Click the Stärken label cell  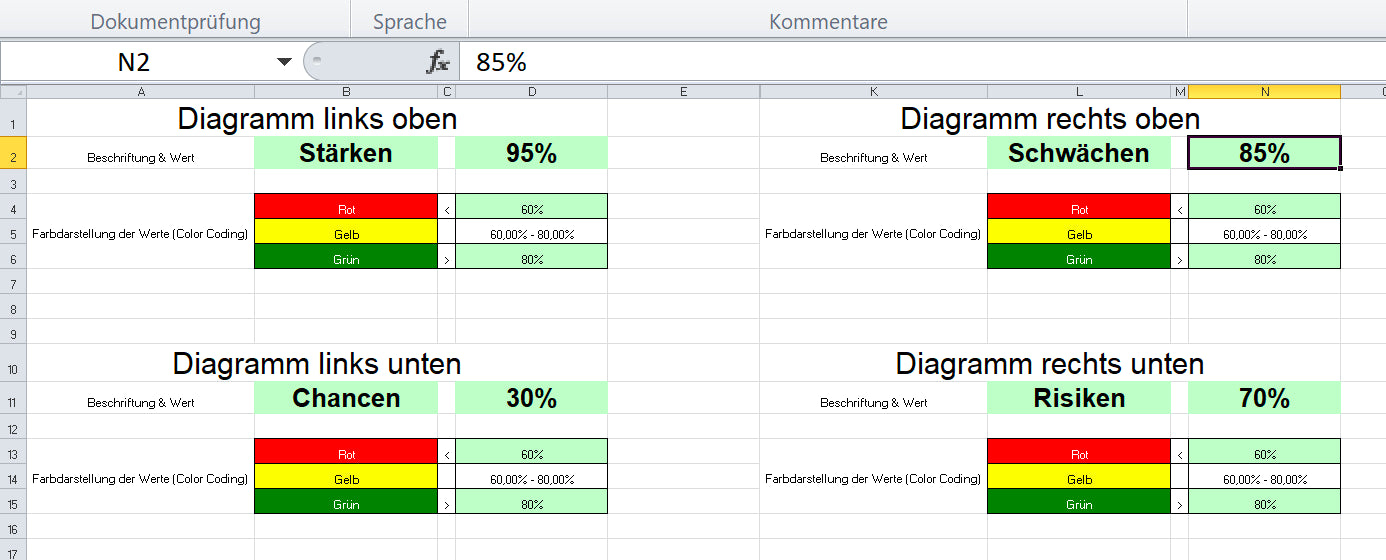click(x=346, y=153)
